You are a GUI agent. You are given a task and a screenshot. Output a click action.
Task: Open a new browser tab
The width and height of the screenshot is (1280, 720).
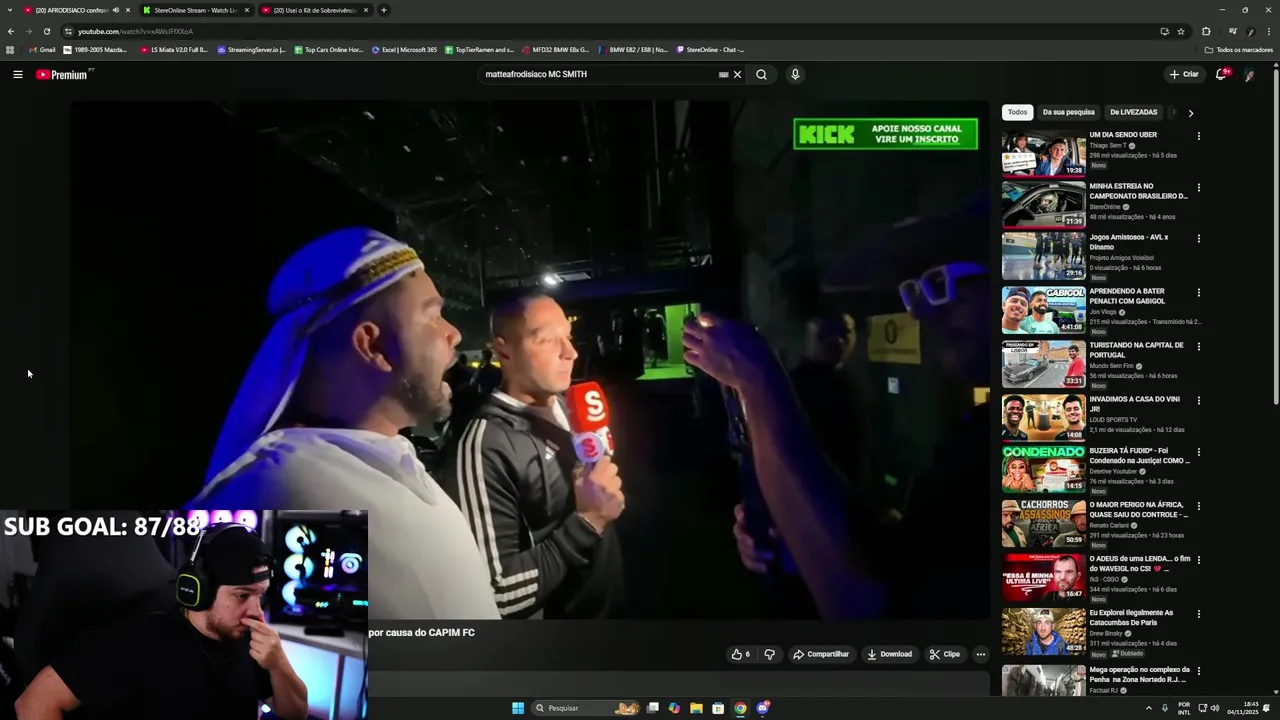384,10
